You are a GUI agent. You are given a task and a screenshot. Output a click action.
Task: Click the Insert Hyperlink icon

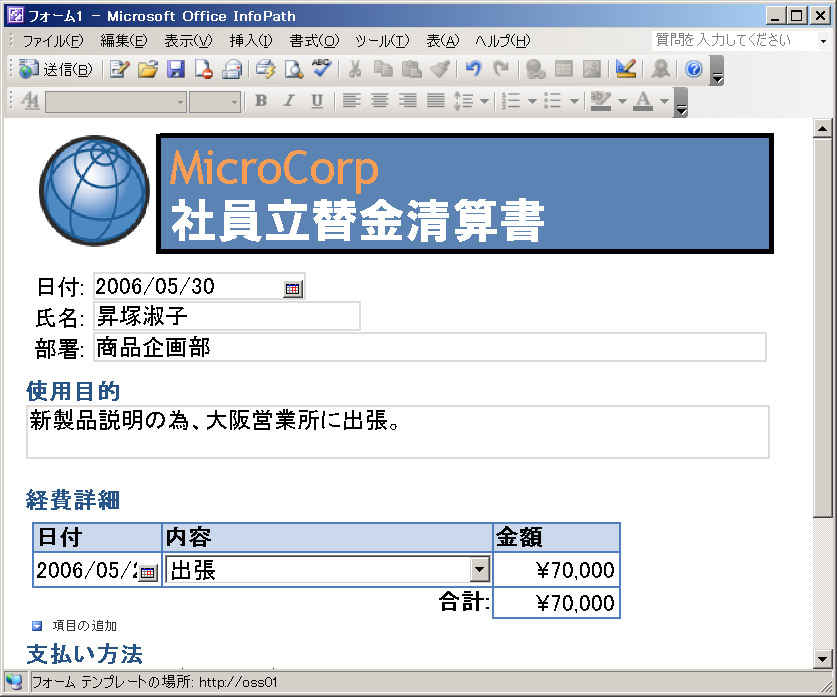point(535,69)
